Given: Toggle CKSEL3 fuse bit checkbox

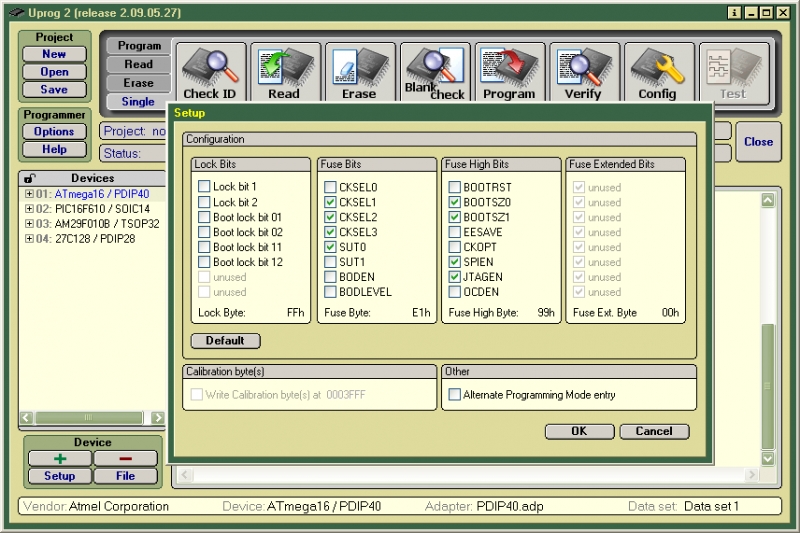Looking at the screenshot, I should point(330,232).
